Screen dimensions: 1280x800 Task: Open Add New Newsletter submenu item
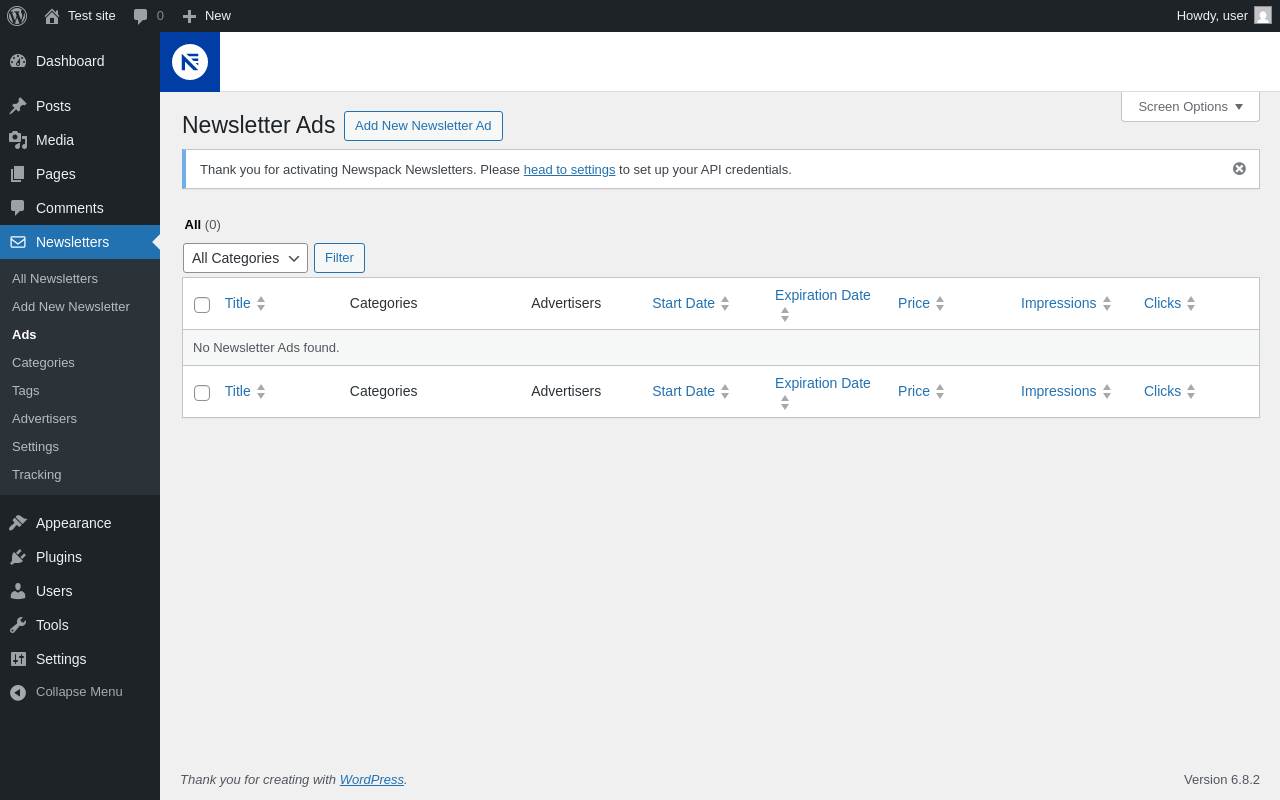pyautogui.click(x=71, y=306)
